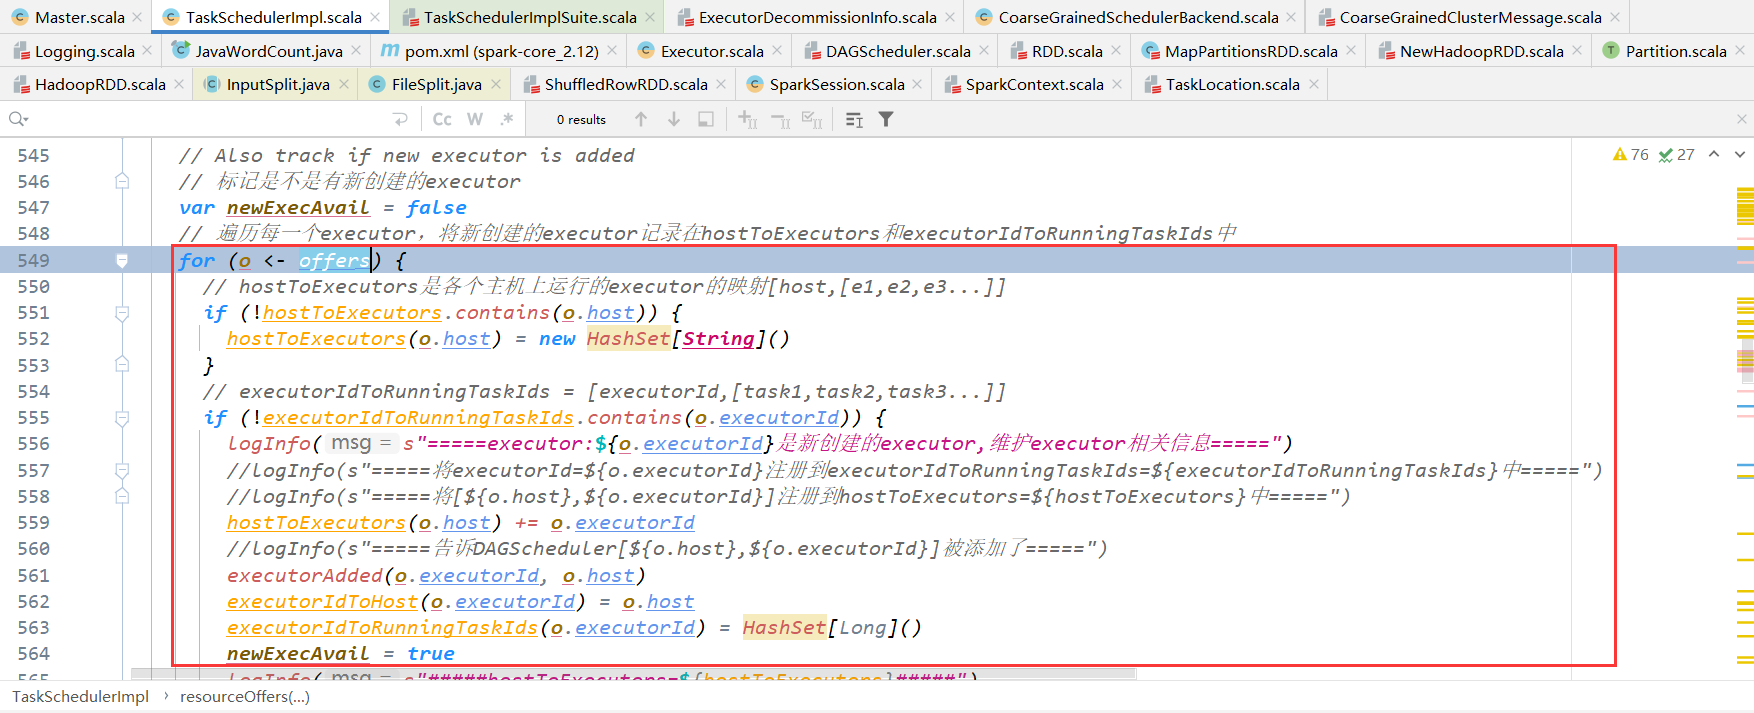
Task: Close the Logging.scala tab
Action: point(147,50)
